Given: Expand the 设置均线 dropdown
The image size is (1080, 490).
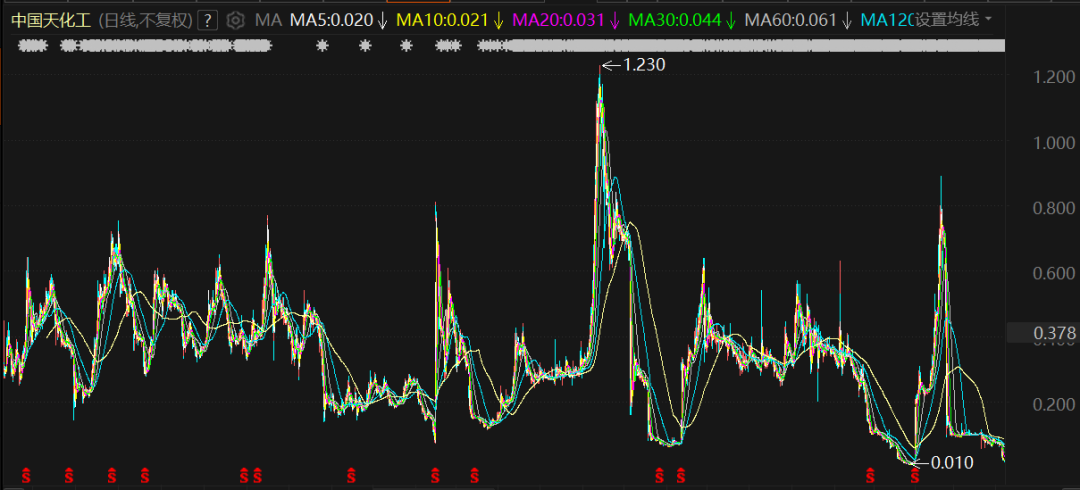Looking at the screenshot, I should pyautogui.click(x=953, y=19).
